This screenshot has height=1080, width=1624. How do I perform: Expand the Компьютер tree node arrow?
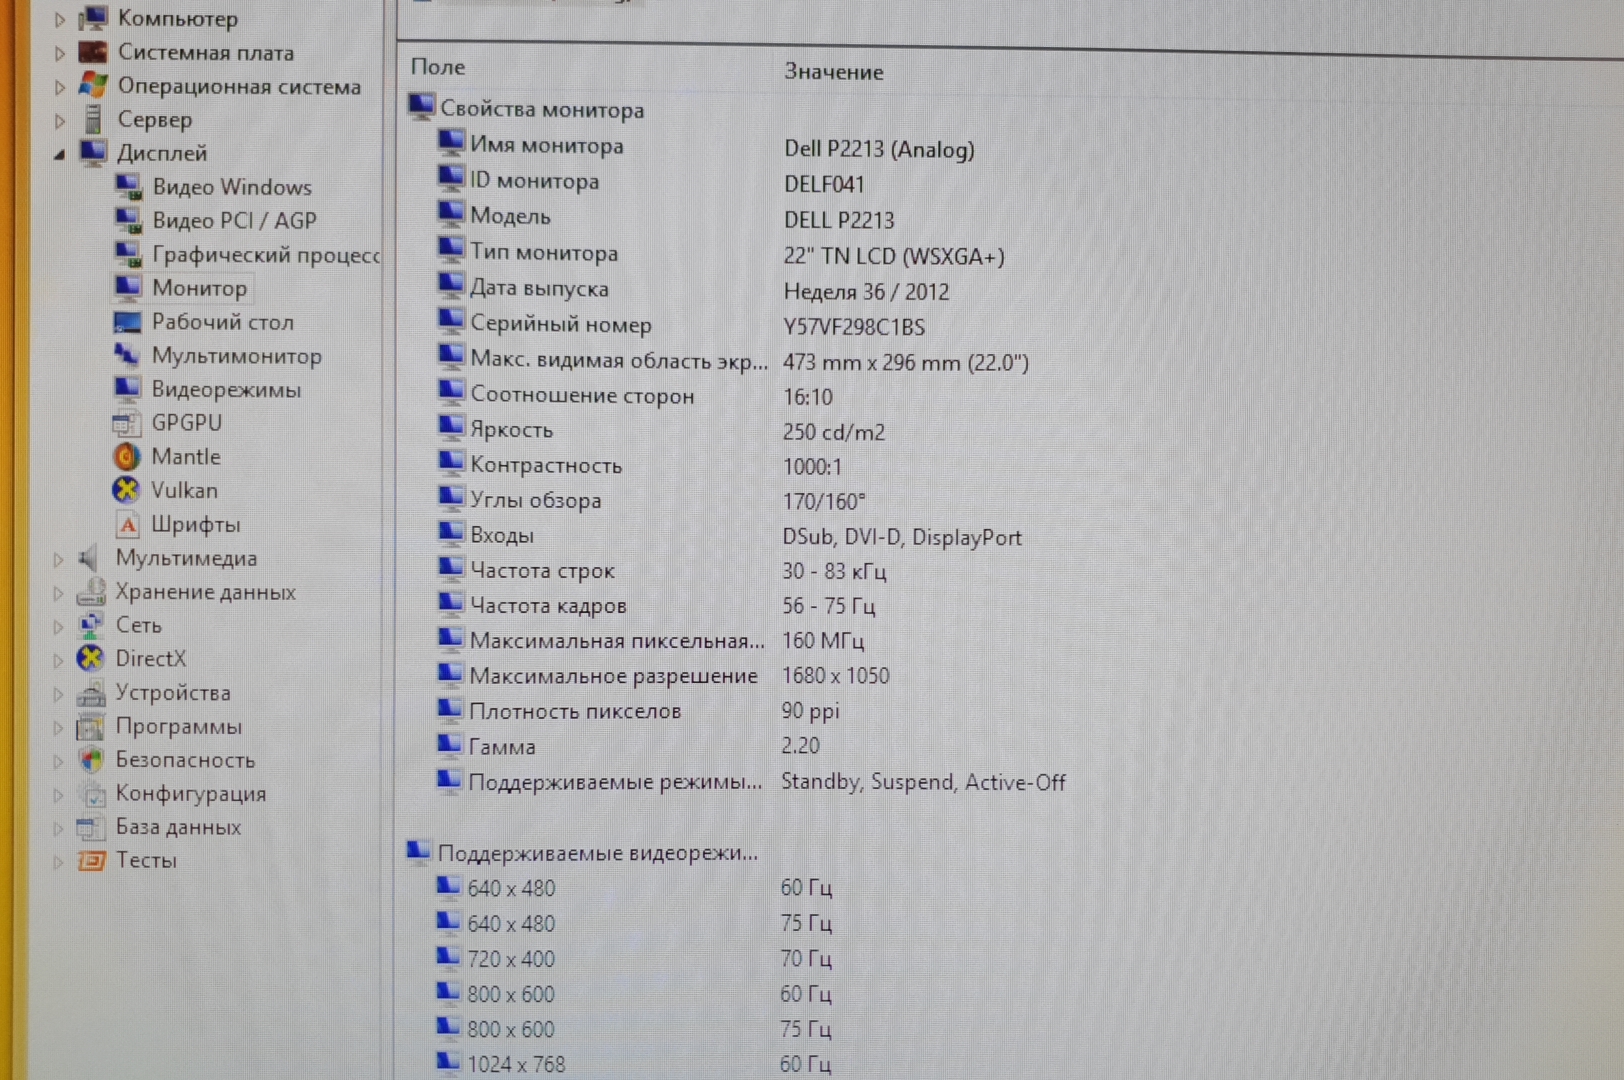tap(59, 19)
